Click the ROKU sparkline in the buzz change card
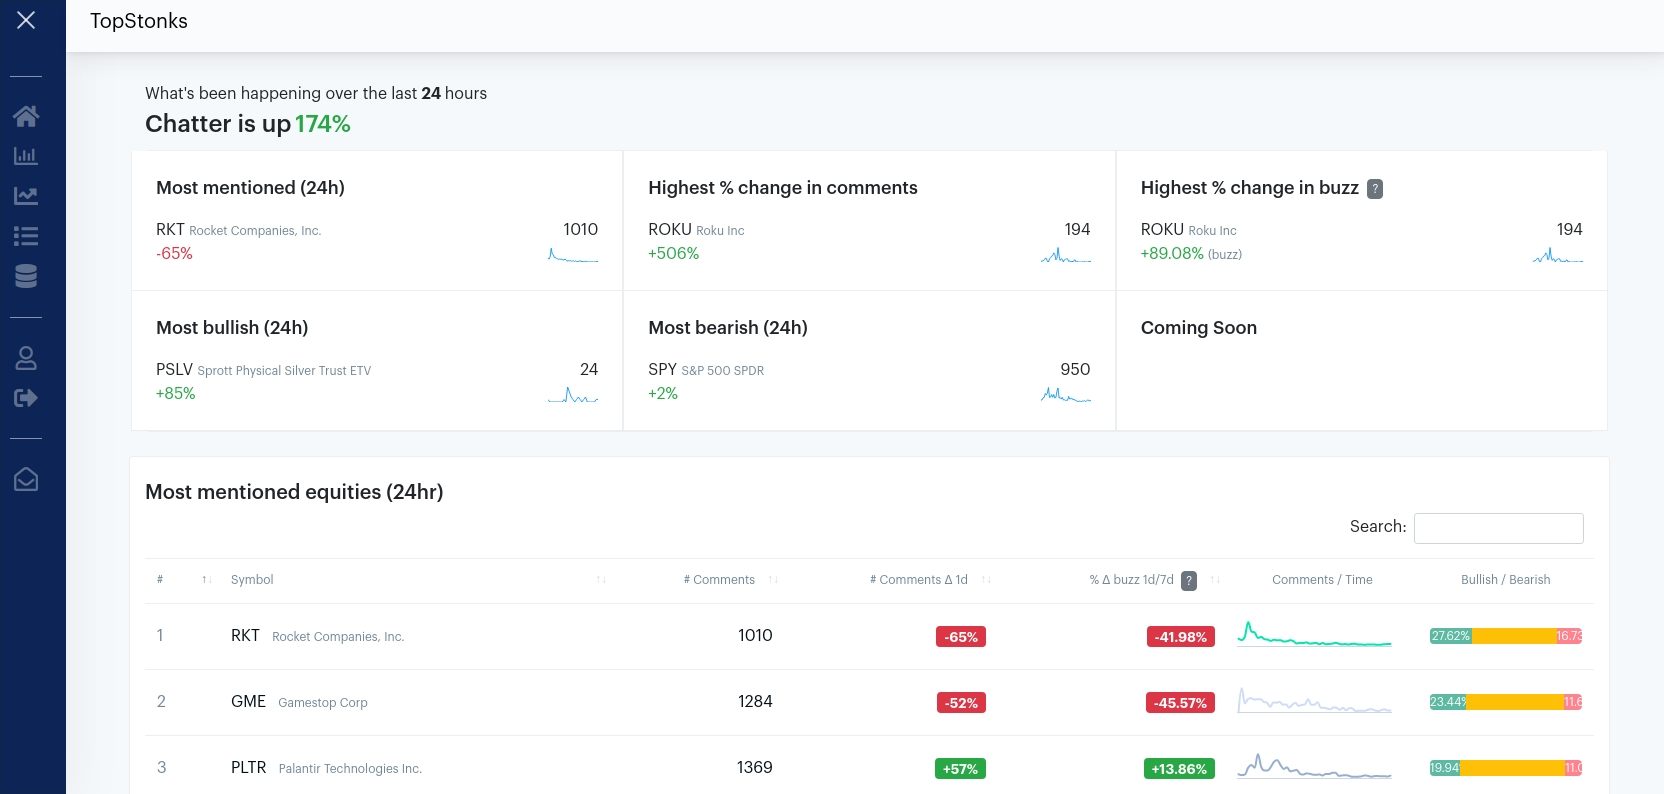This screenshot has height=794, width=1664. [x=1558, y=255]
